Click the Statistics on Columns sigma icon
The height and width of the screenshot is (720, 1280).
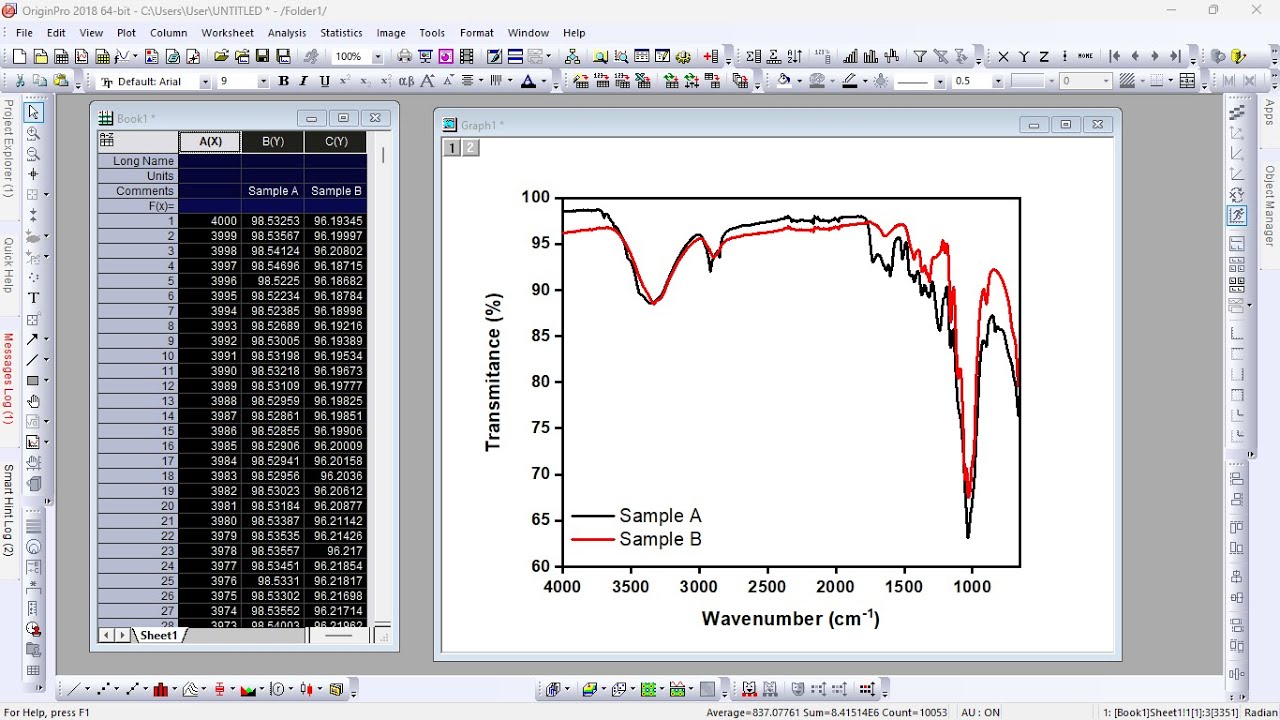[754, 57]
